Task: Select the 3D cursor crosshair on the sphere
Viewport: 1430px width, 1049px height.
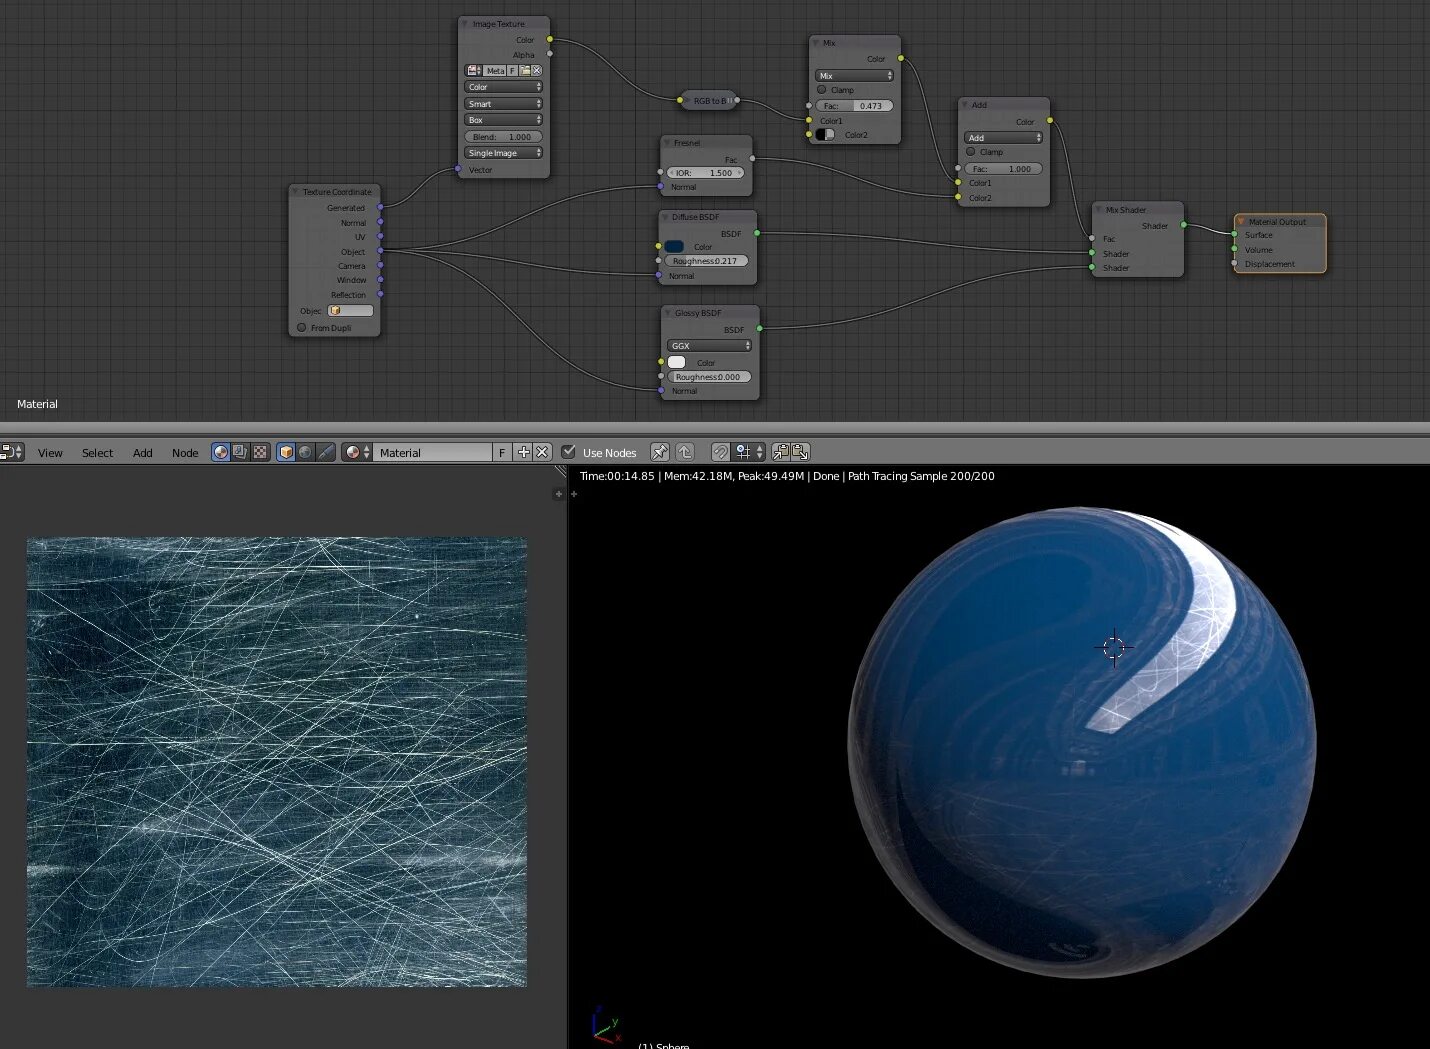Action: click(x=1114, y=648)
